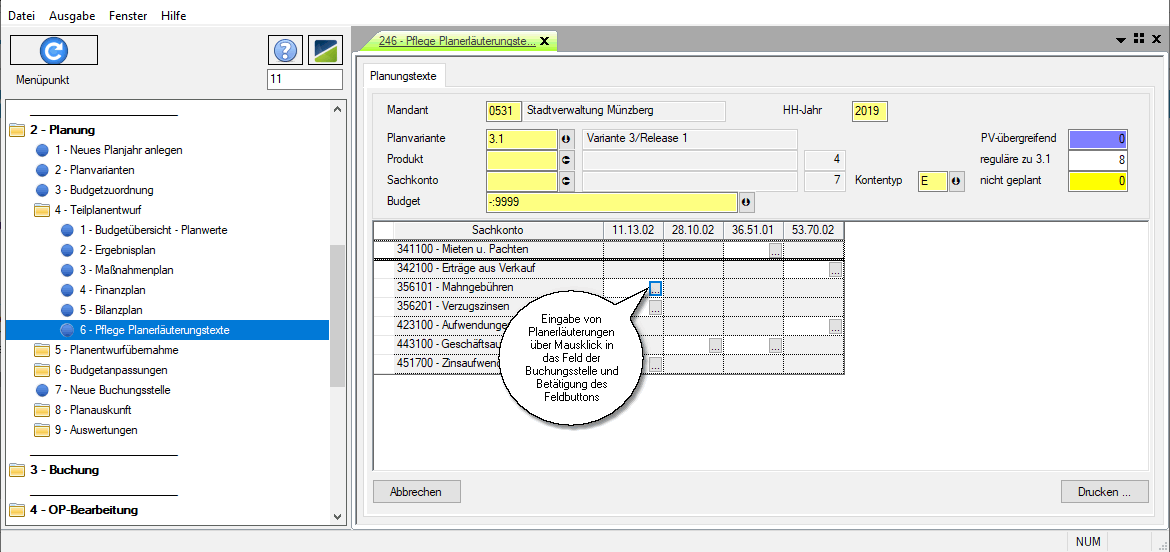Screen dimensions: 1170x552
Task: Click lookup icon next to Produkt field
Action: [x=566, y=160]
